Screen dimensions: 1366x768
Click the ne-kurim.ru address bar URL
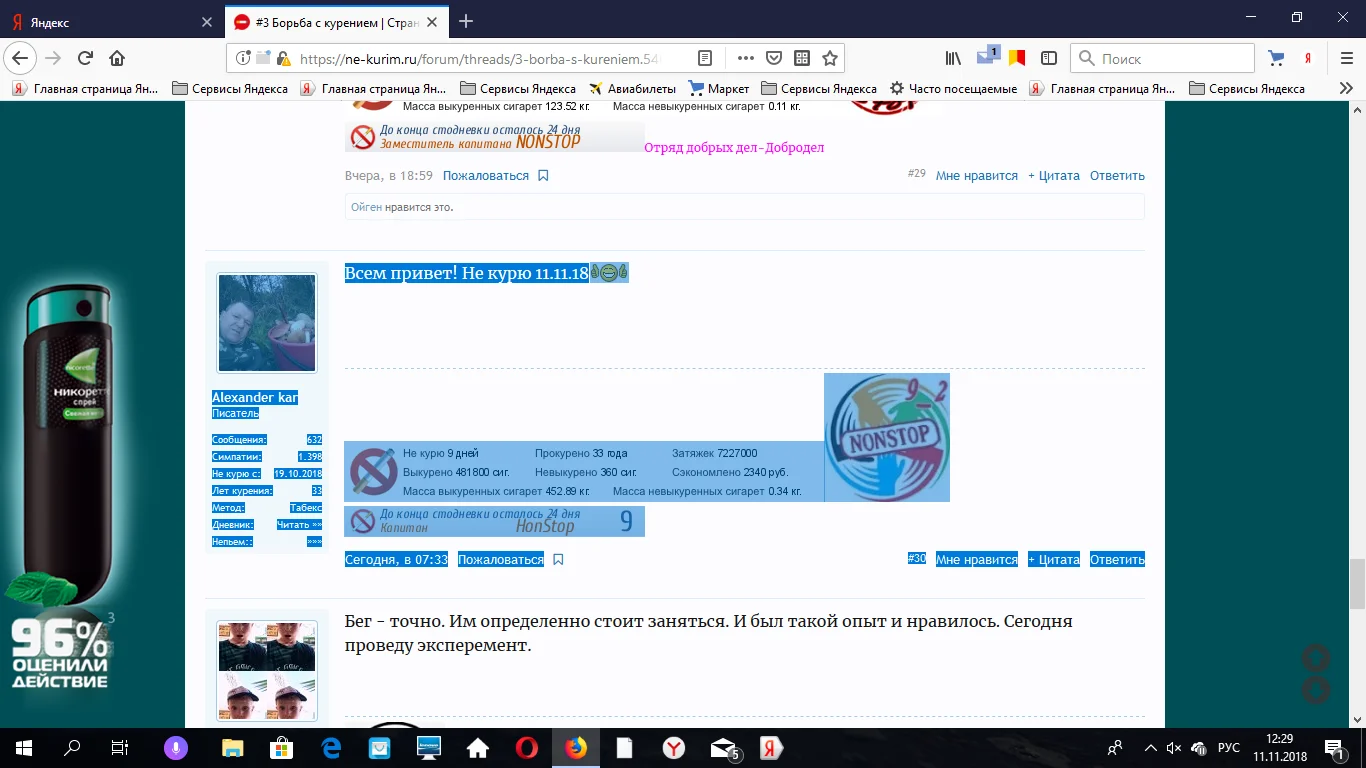tap(480, 59)
